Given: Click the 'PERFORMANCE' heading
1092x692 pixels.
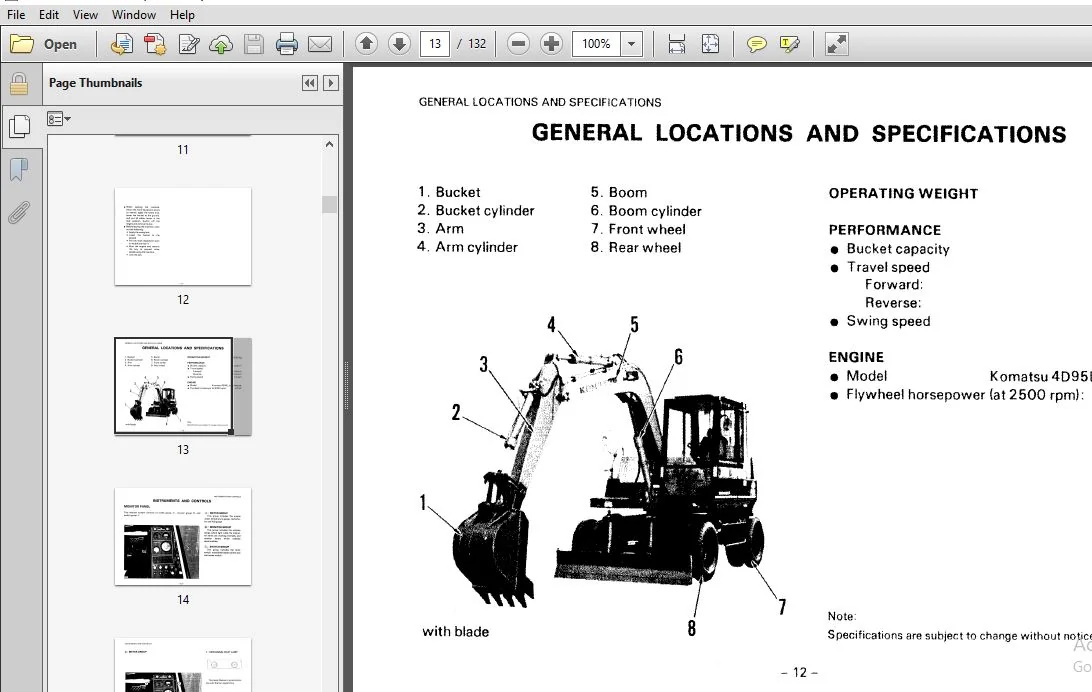Looking at the screenshot, I should coord(884,230).
